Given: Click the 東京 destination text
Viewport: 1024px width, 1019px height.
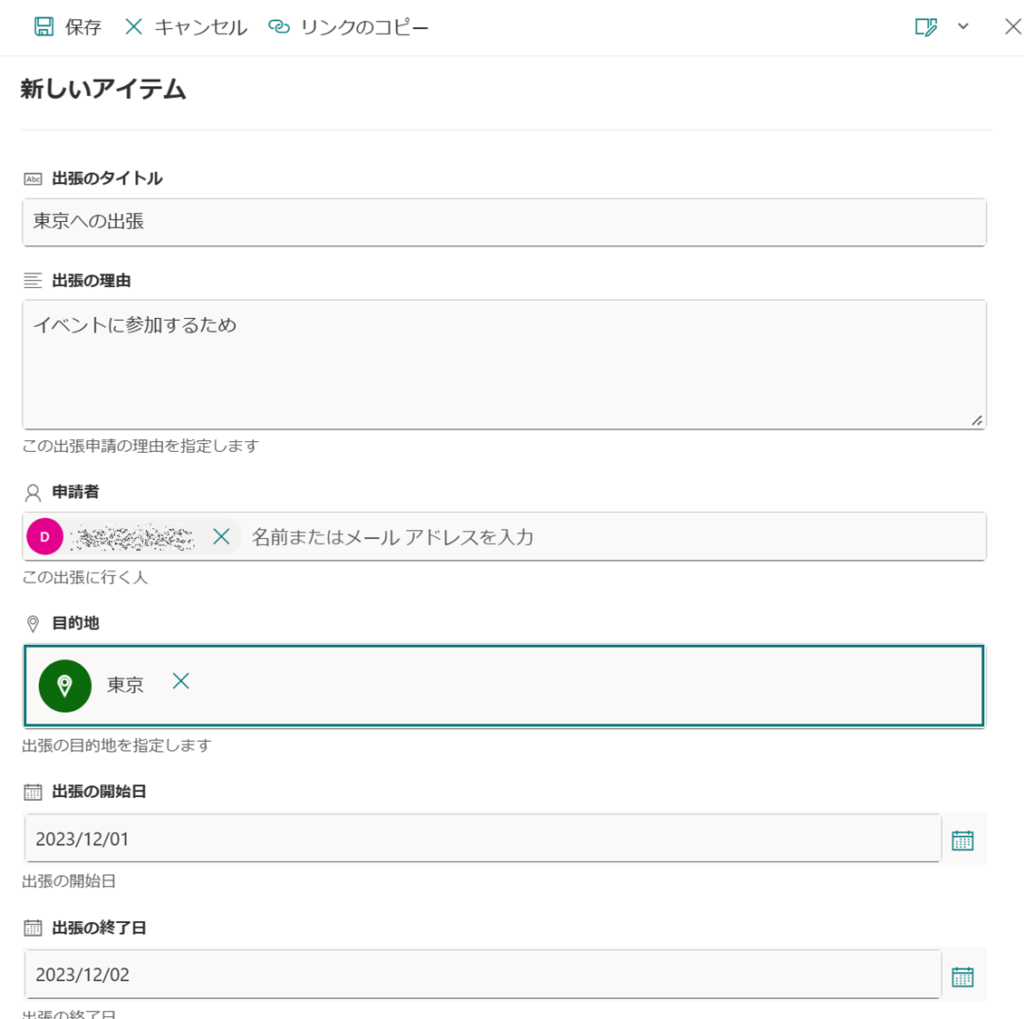Looking at the screenshot, I should pos(125,685).
